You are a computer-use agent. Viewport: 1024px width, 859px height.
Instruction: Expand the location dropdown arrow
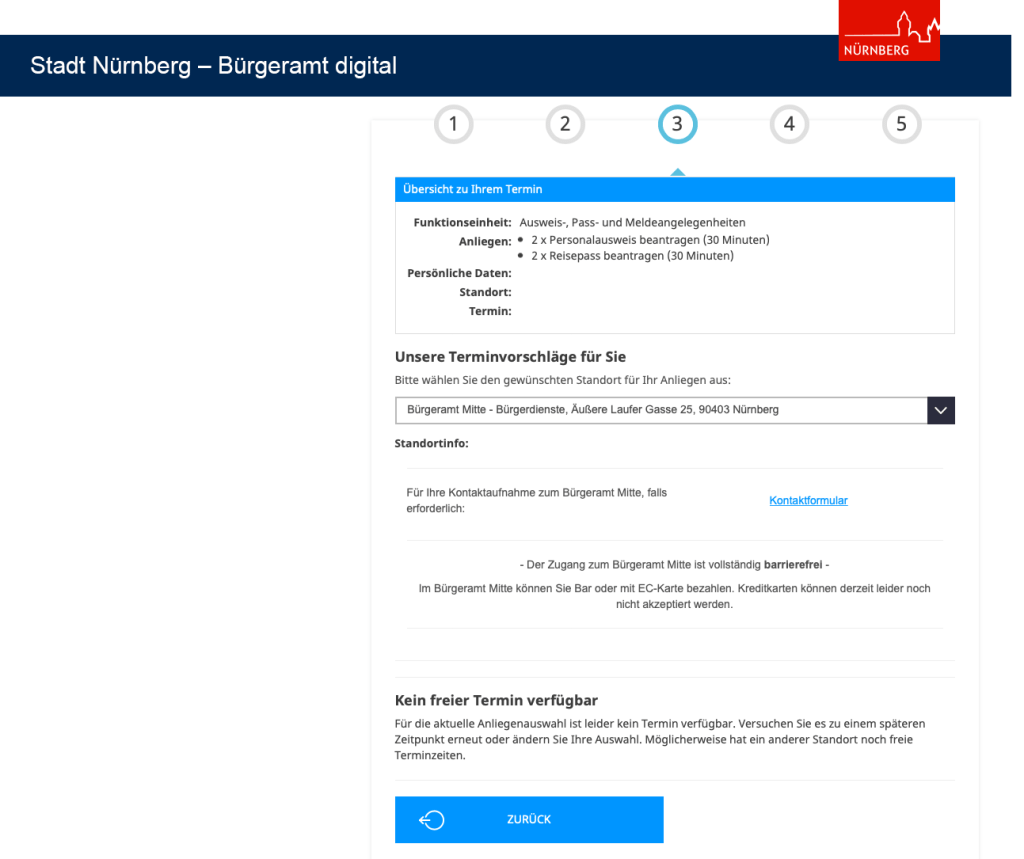click(940, 410)
